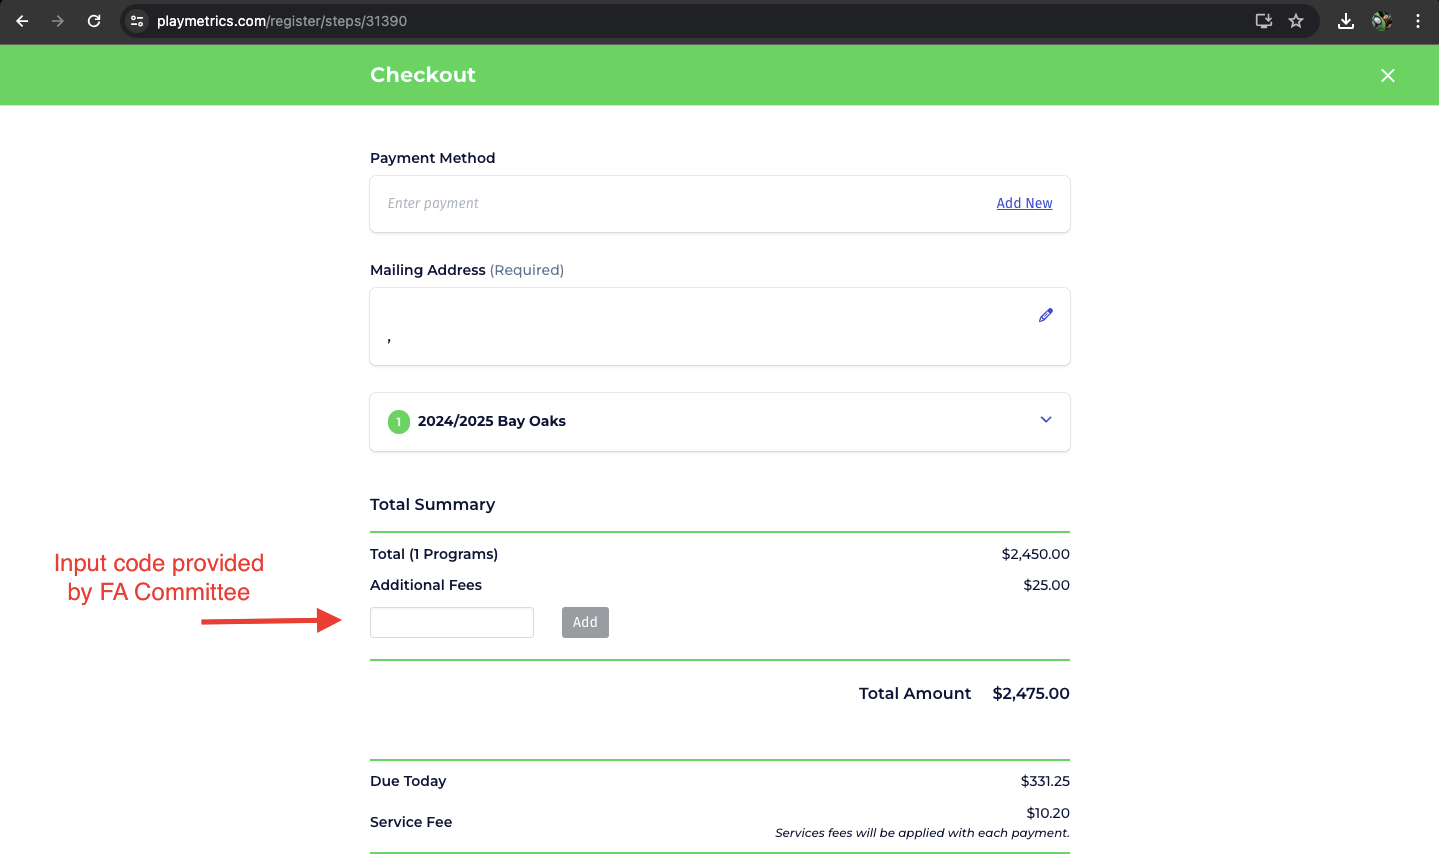1439x858 pixels.
Task: Click the install app icon in address bar
Action: [x=1264, y=21]
